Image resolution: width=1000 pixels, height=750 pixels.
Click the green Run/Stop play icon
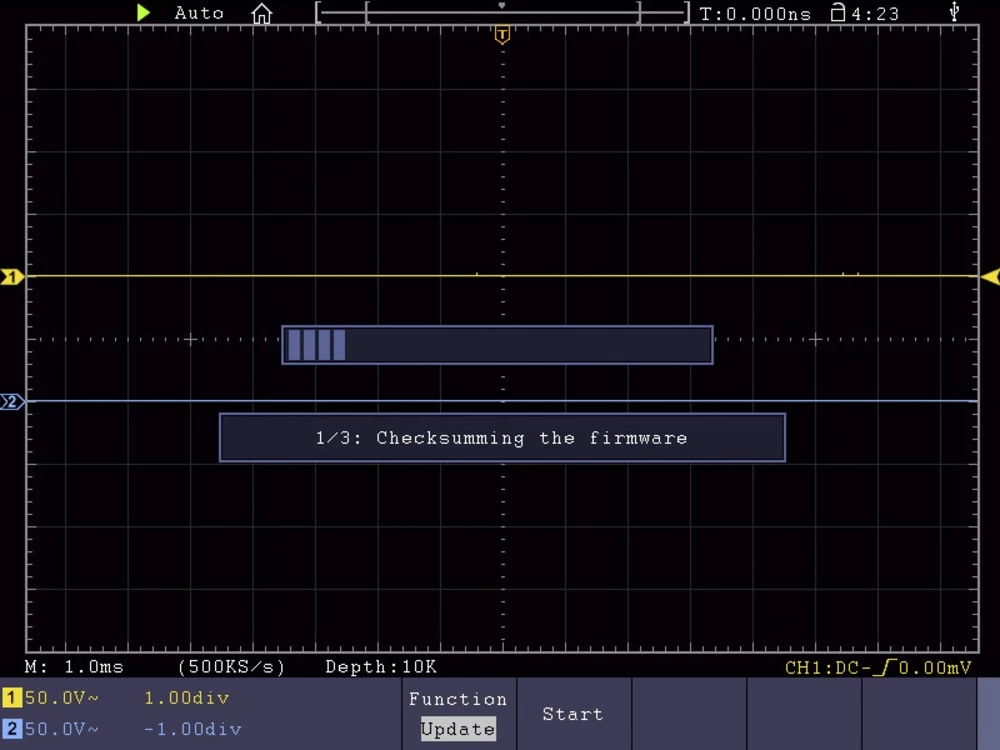144,13
